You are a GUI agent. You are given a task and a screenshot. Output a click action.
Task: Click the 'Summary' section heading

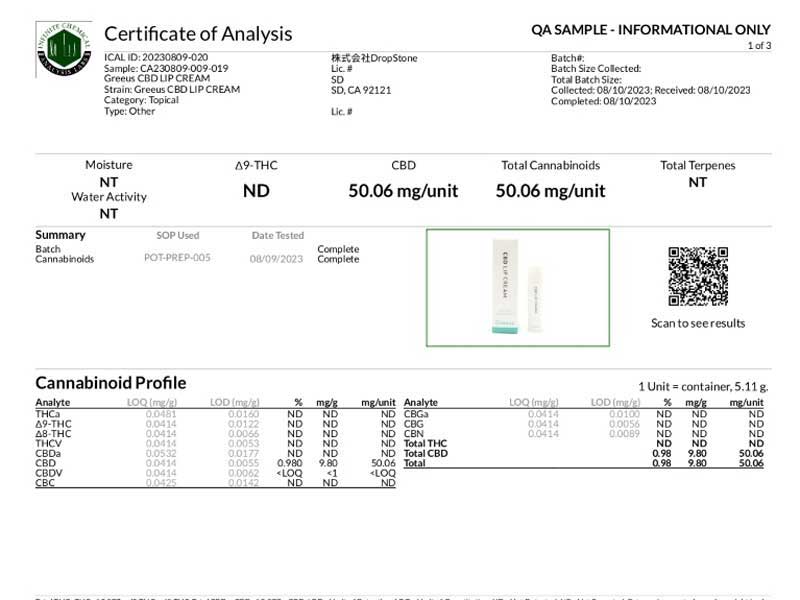pos(60,235)
